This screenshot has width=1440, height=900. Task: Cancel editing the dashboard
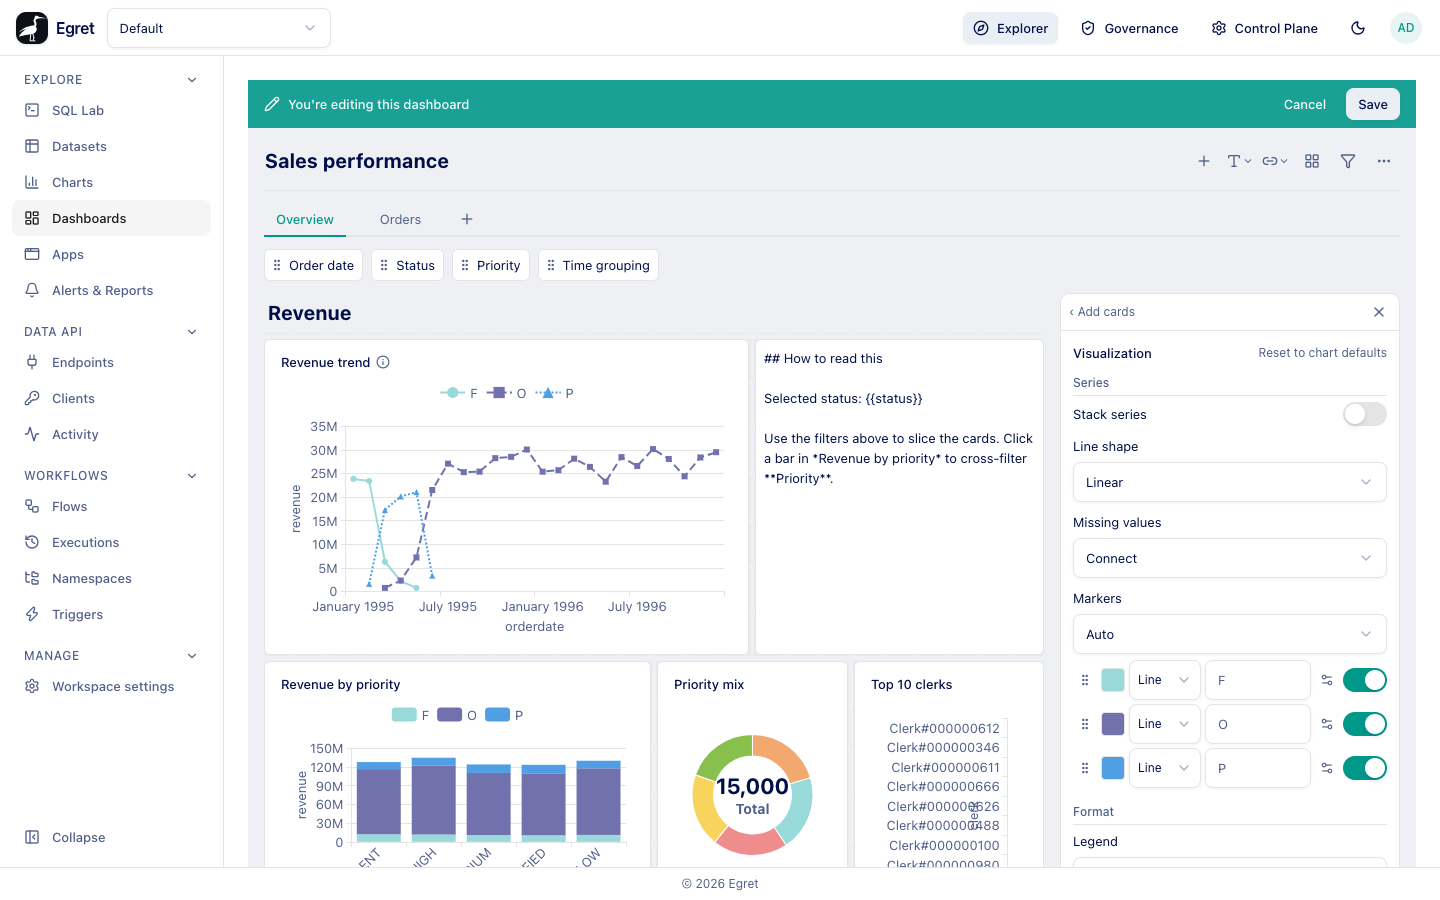[1305, 104]
